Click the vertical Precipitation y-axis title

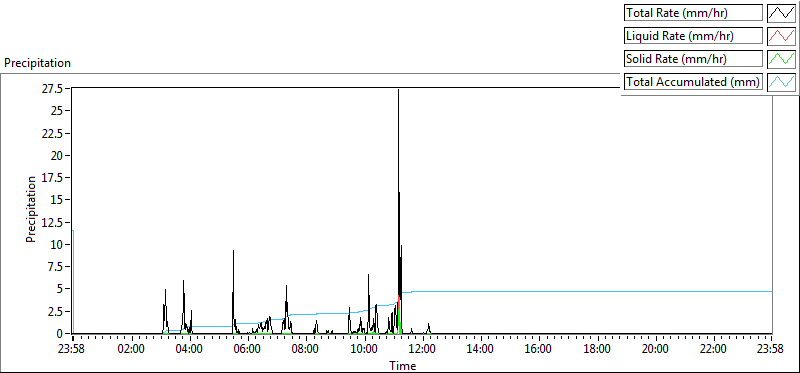31,209
